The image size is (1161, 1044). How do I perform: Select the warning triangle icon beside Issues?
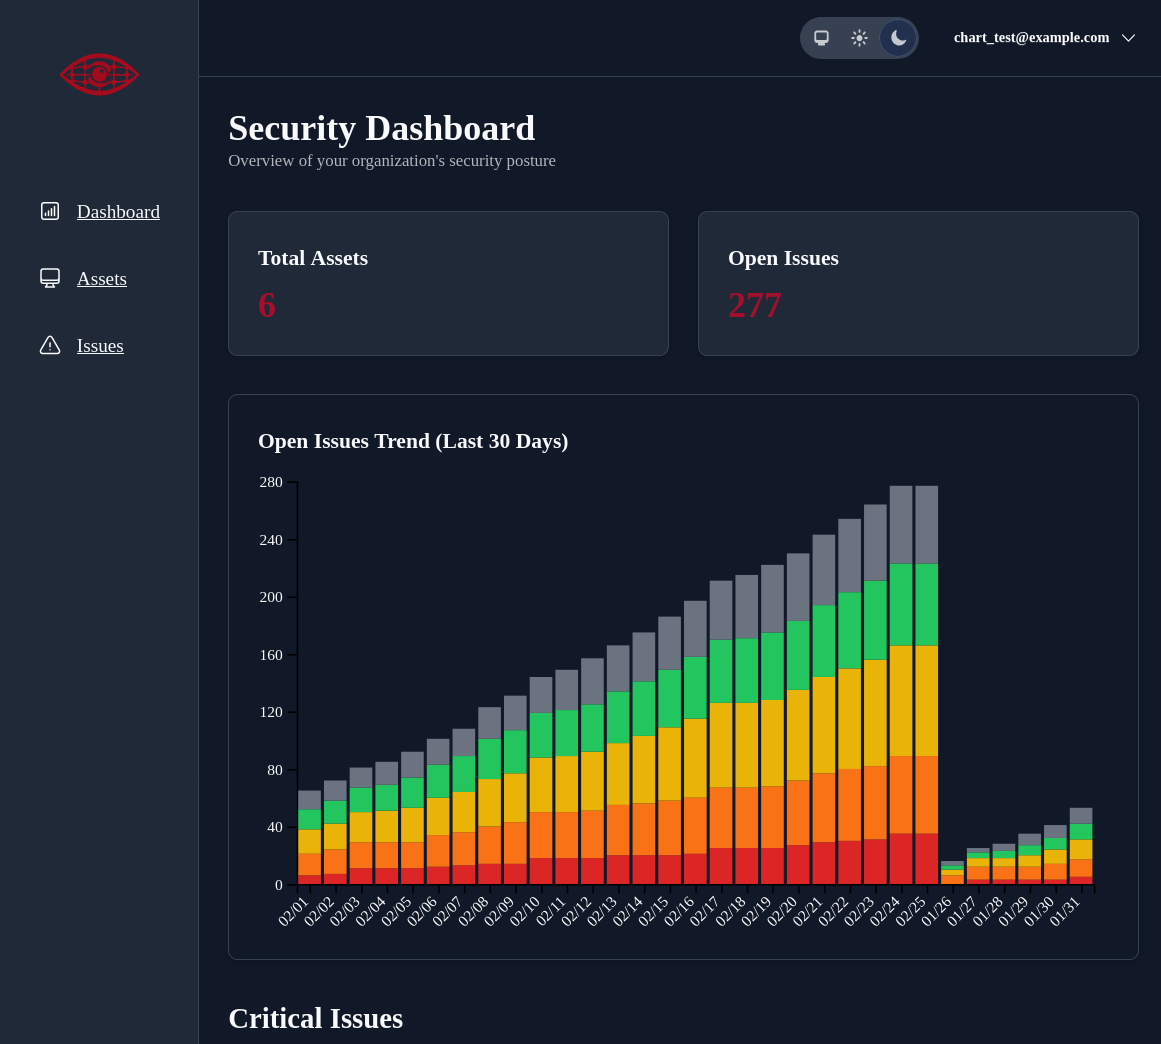pyautogui.click(x=50, y=345)
